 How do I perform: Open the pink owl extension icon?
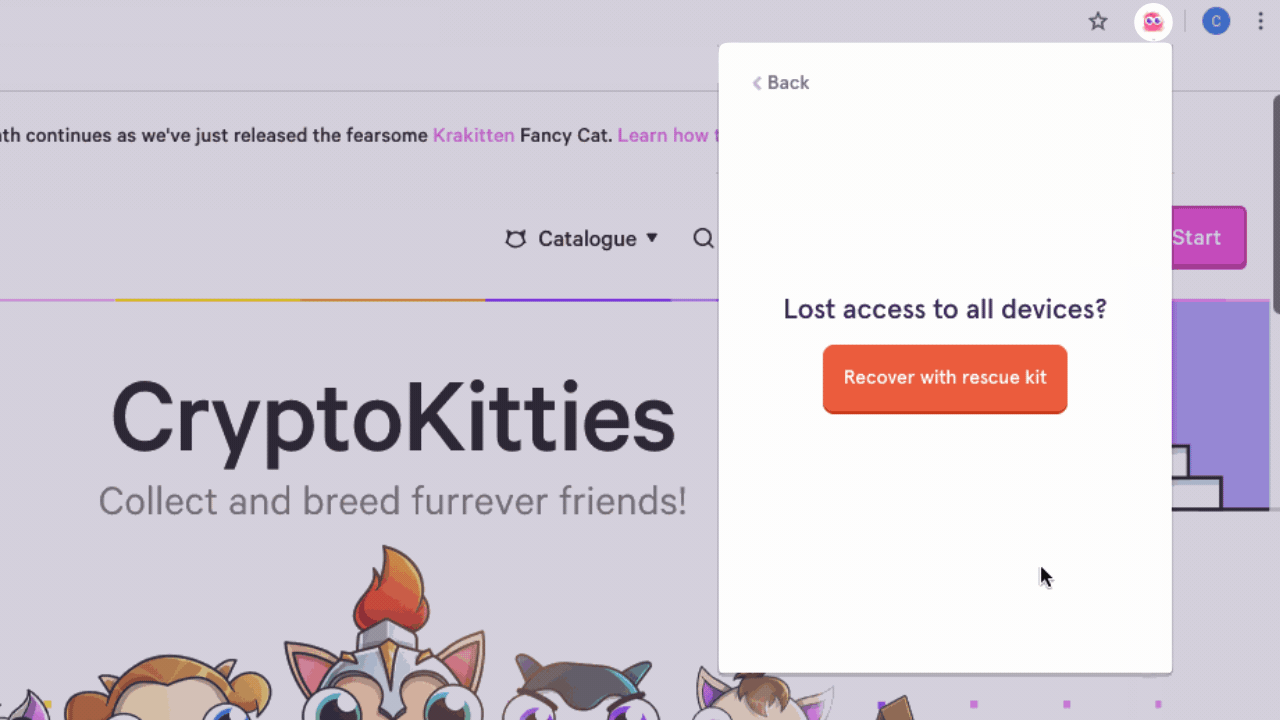point(1153,21)
